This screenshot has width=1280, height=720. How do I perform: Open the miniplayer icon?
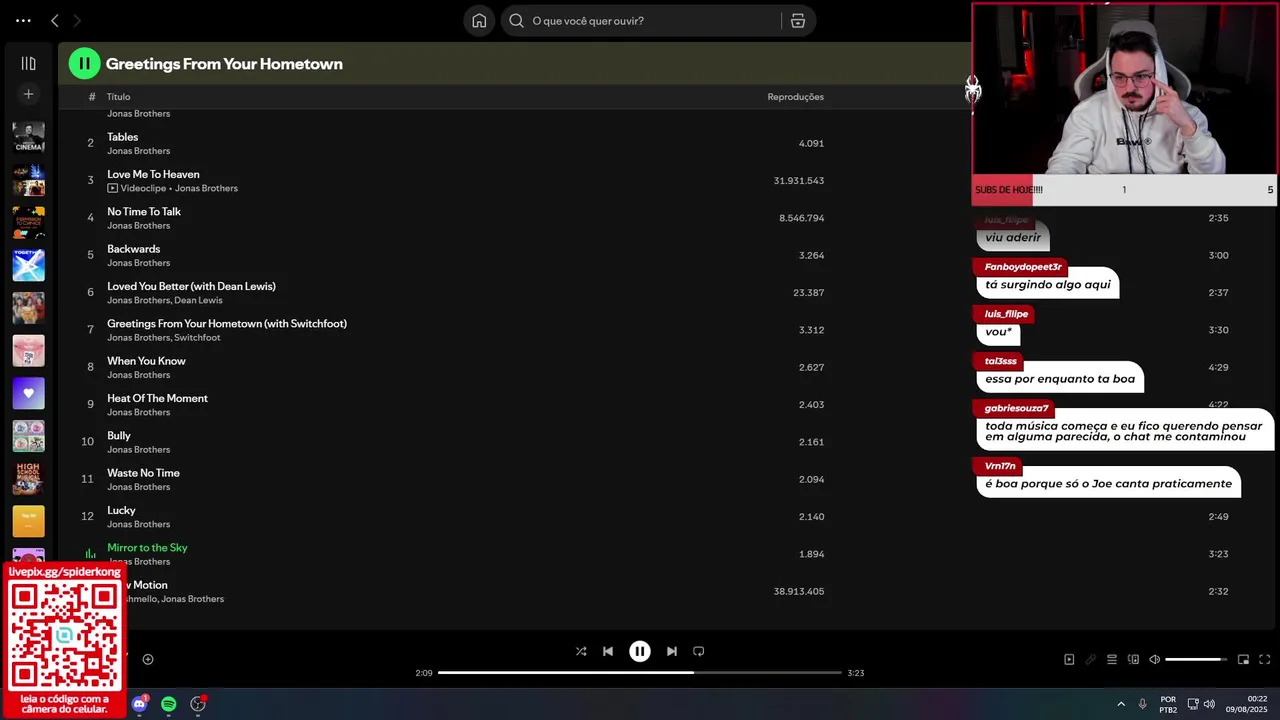pyautogui.click(x=1243, y=659)
